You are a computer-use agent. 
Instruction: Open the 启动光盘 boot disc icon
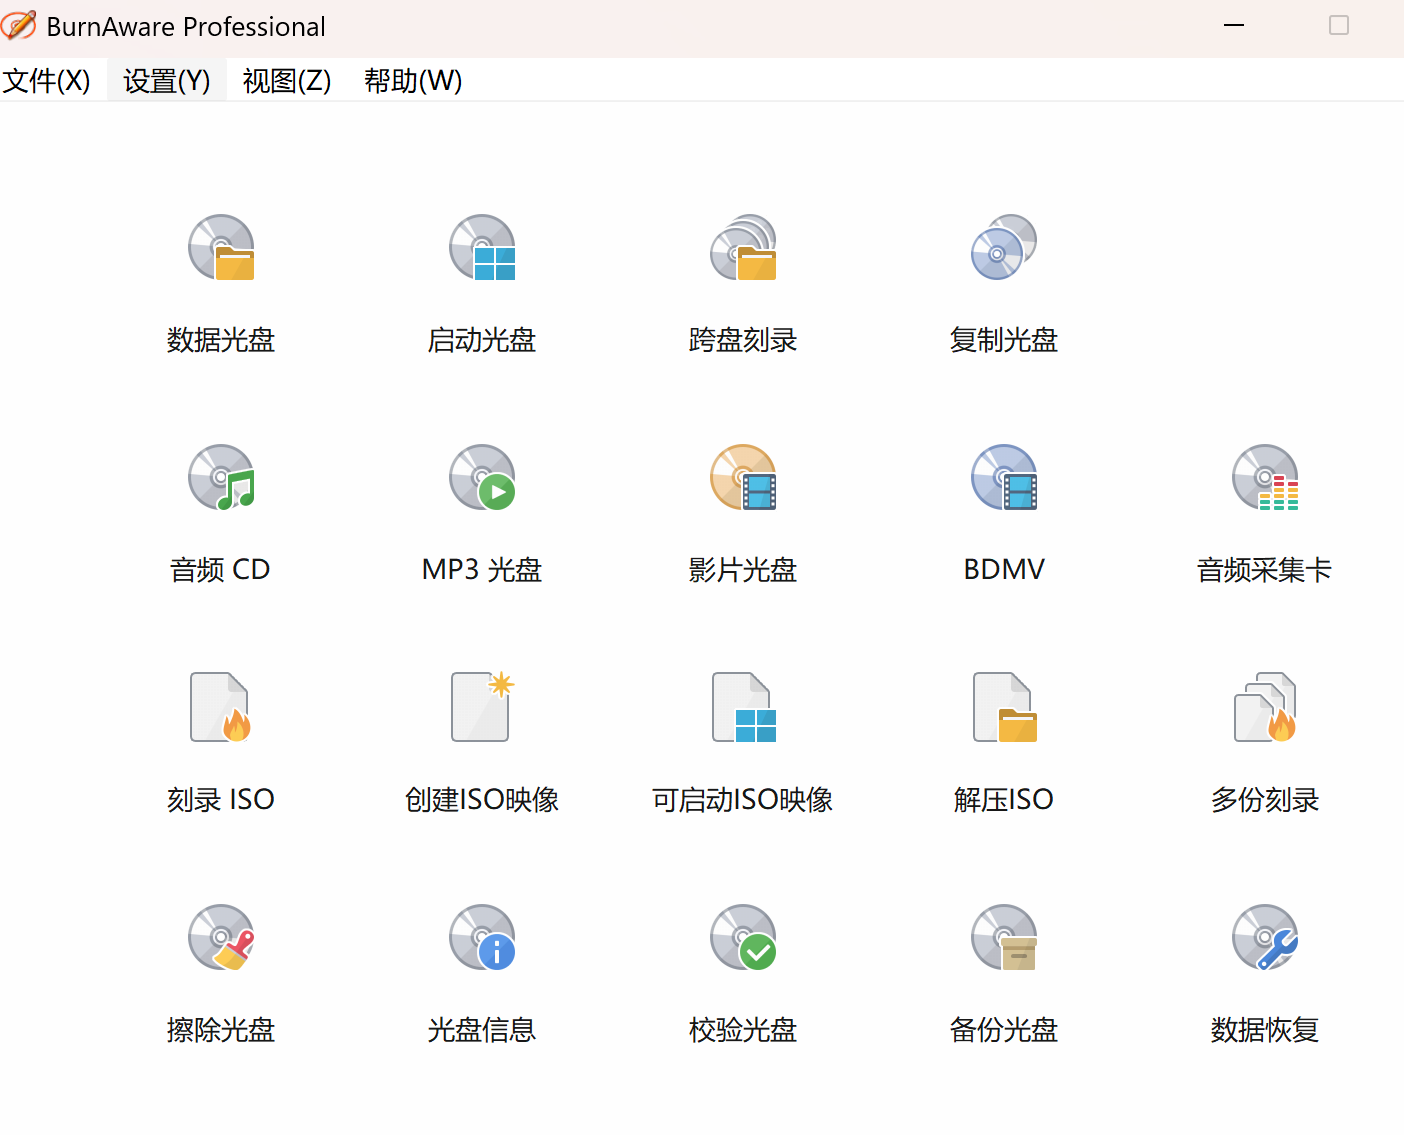482,247
